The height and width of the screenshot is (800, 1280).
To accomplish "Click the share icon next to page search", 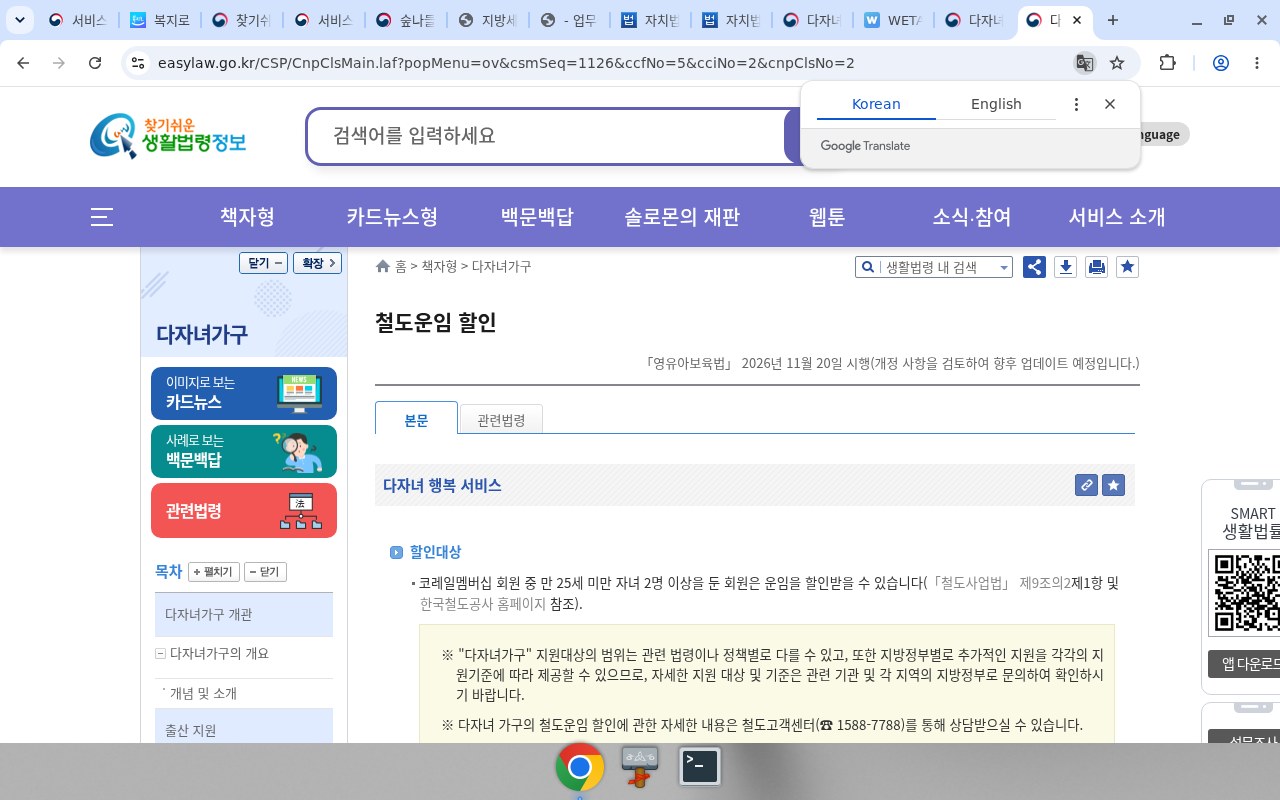I will click(1034, 267).
